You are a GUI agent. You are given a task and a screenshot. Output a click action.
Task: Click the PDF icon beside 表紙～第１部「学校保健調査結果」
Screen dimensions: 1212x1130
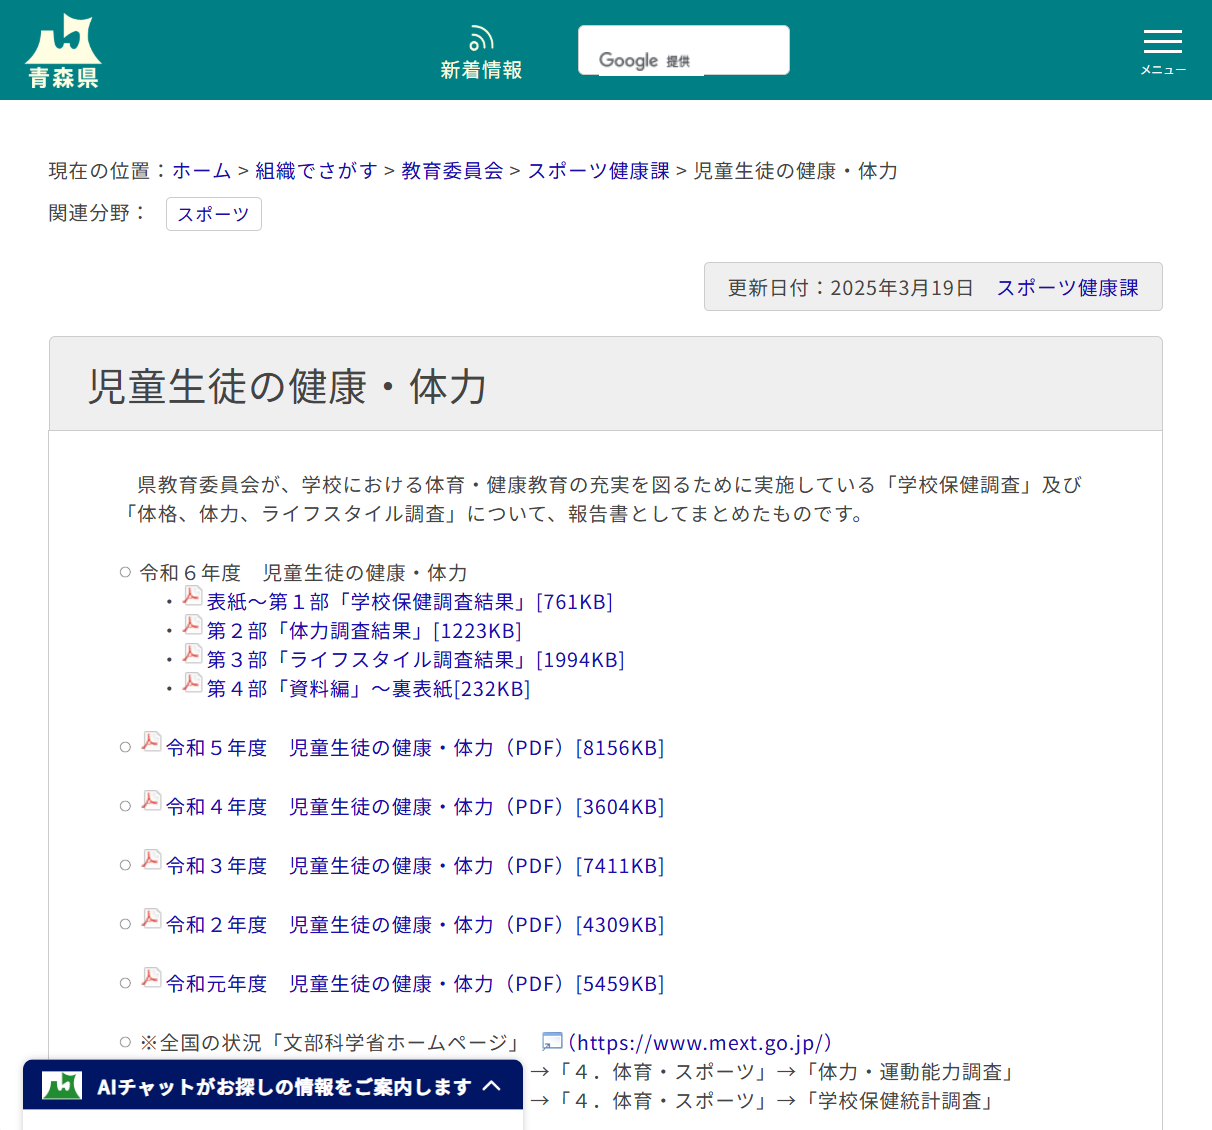[x=191, y=598]
